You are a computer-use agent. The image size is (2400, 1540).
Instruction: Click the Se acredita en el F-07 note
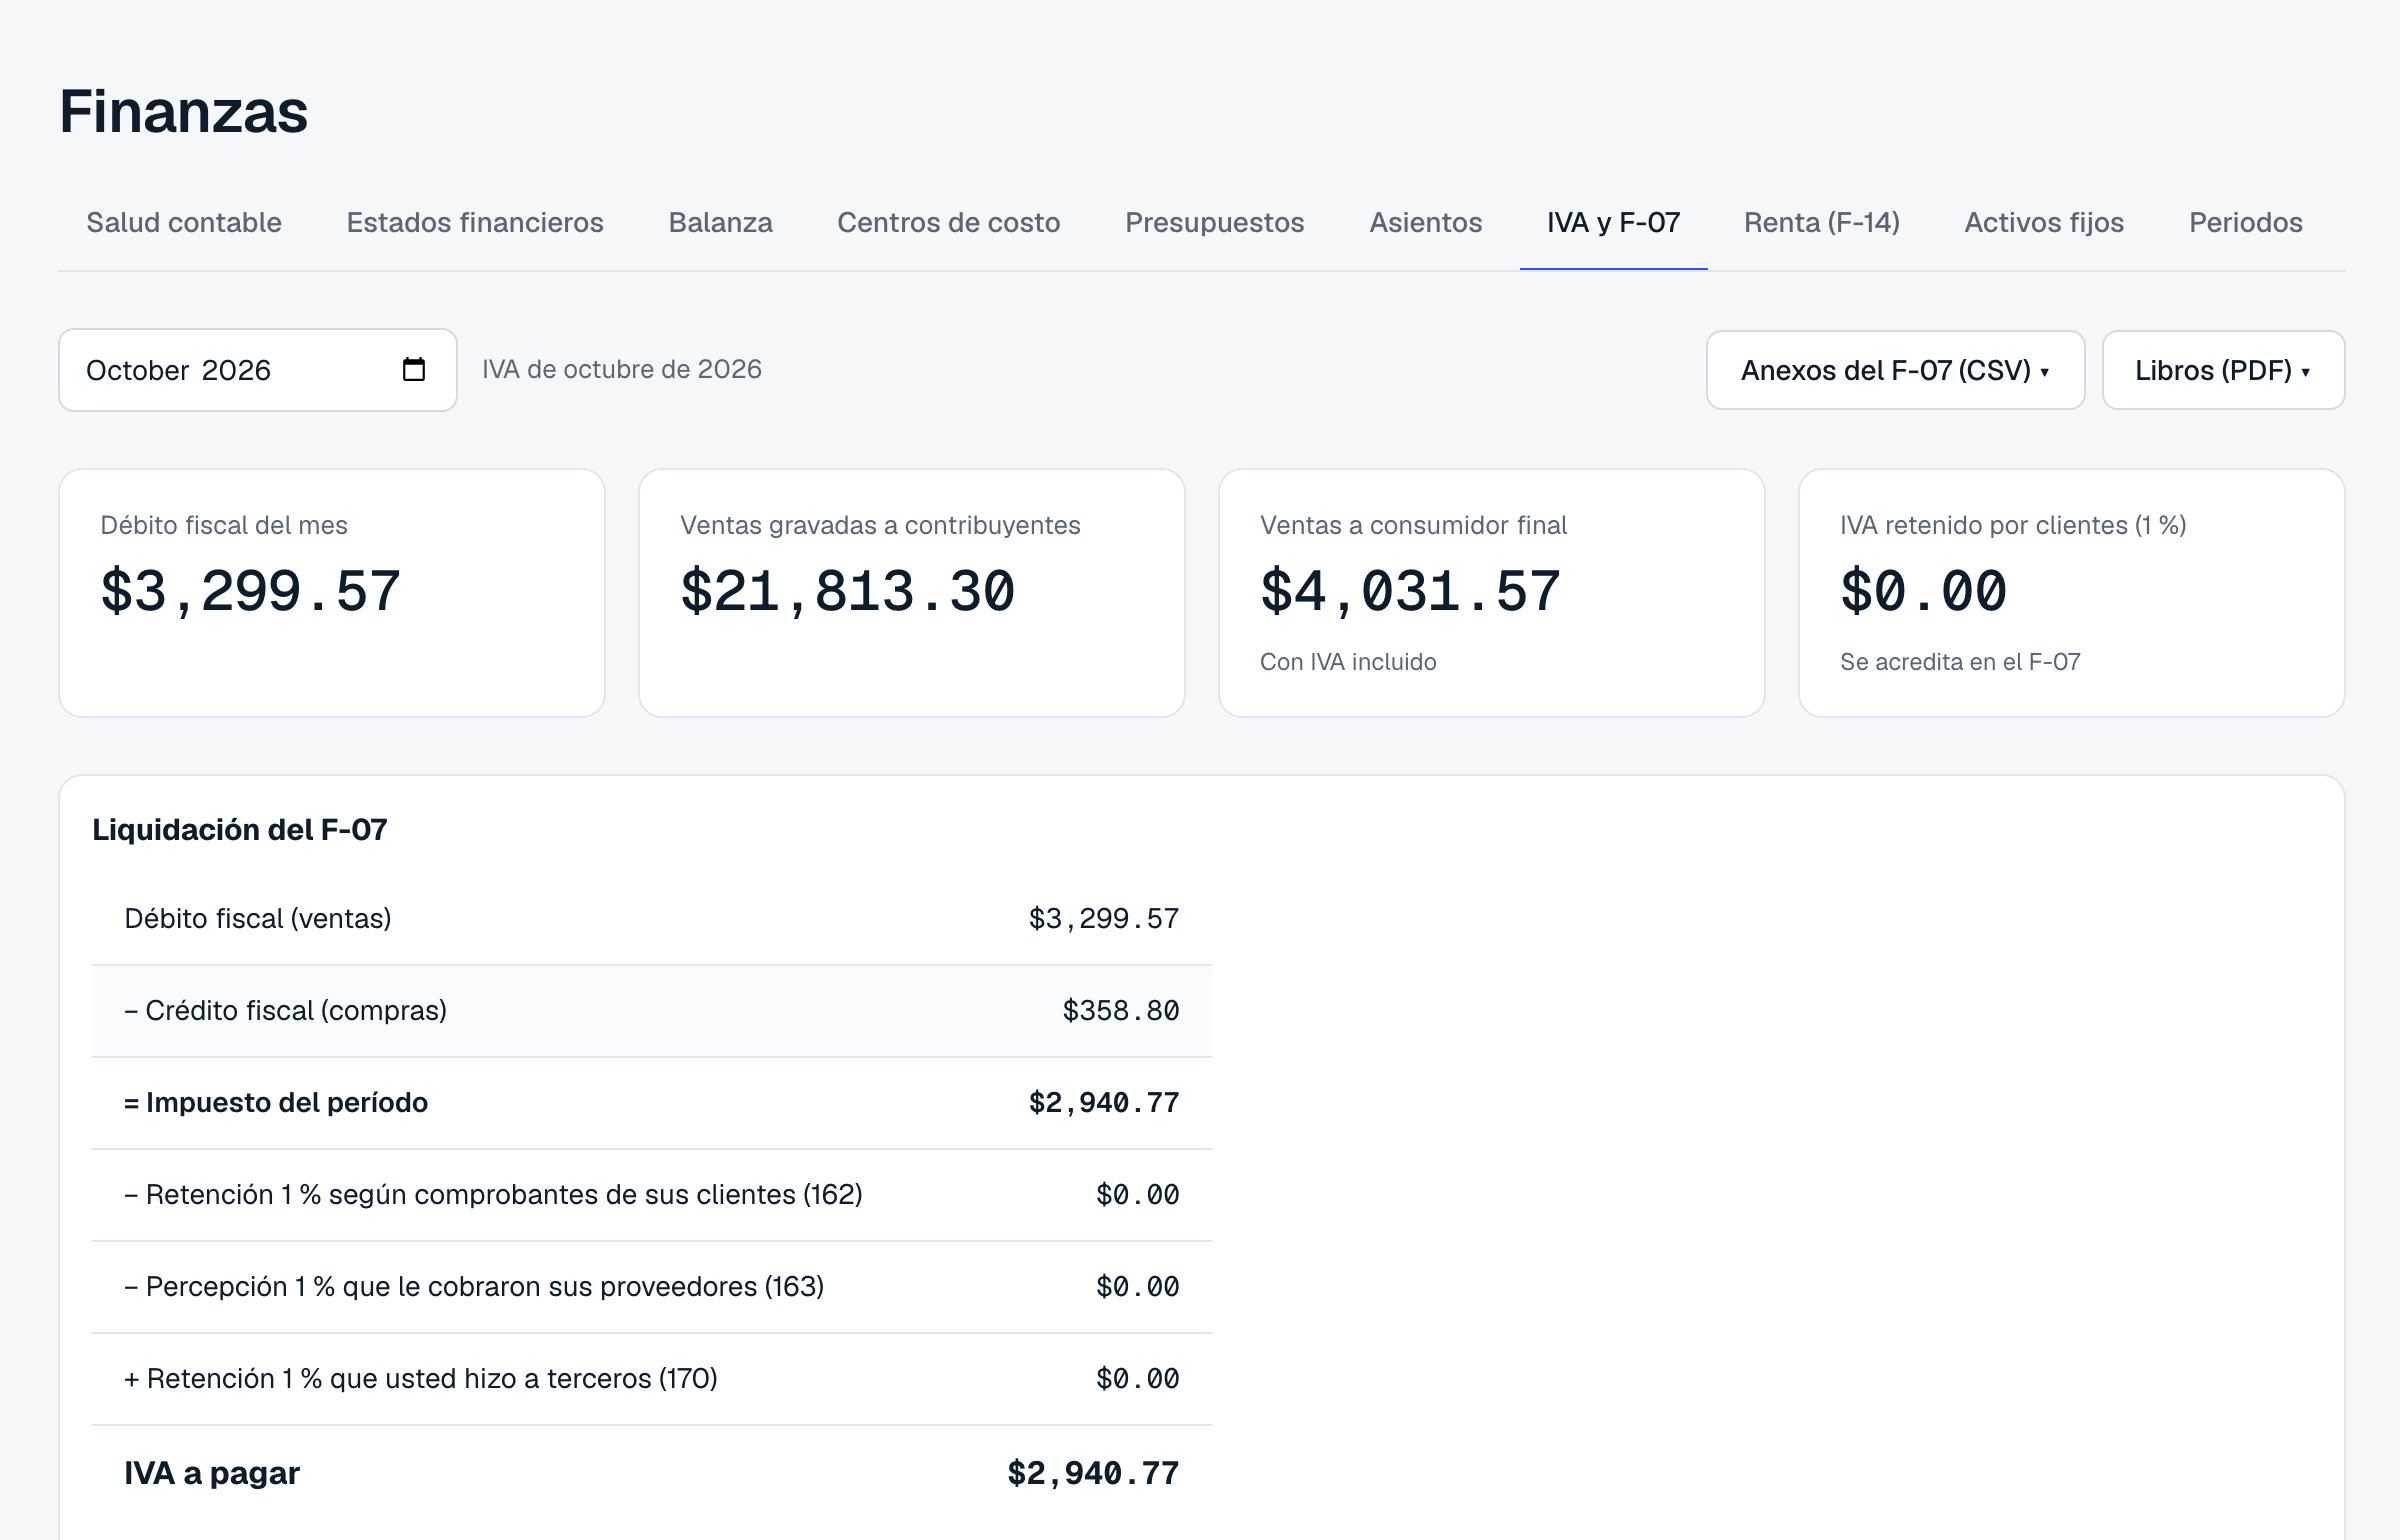[1960, 662]
